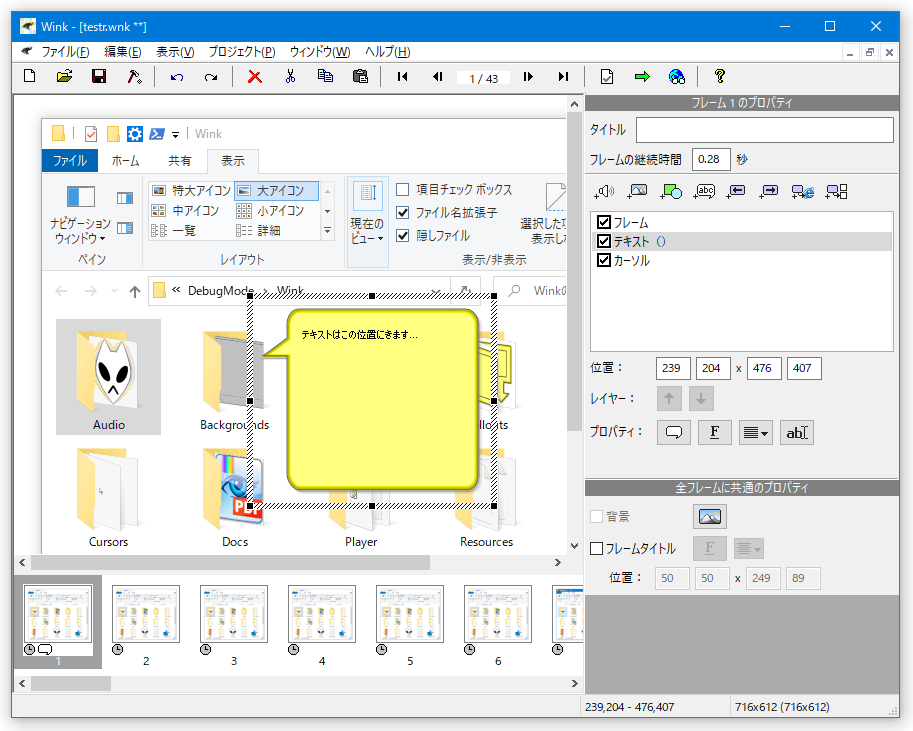Open the ファイル(F) menu
This screenshot has height=731, width=913.
(65, 52)
